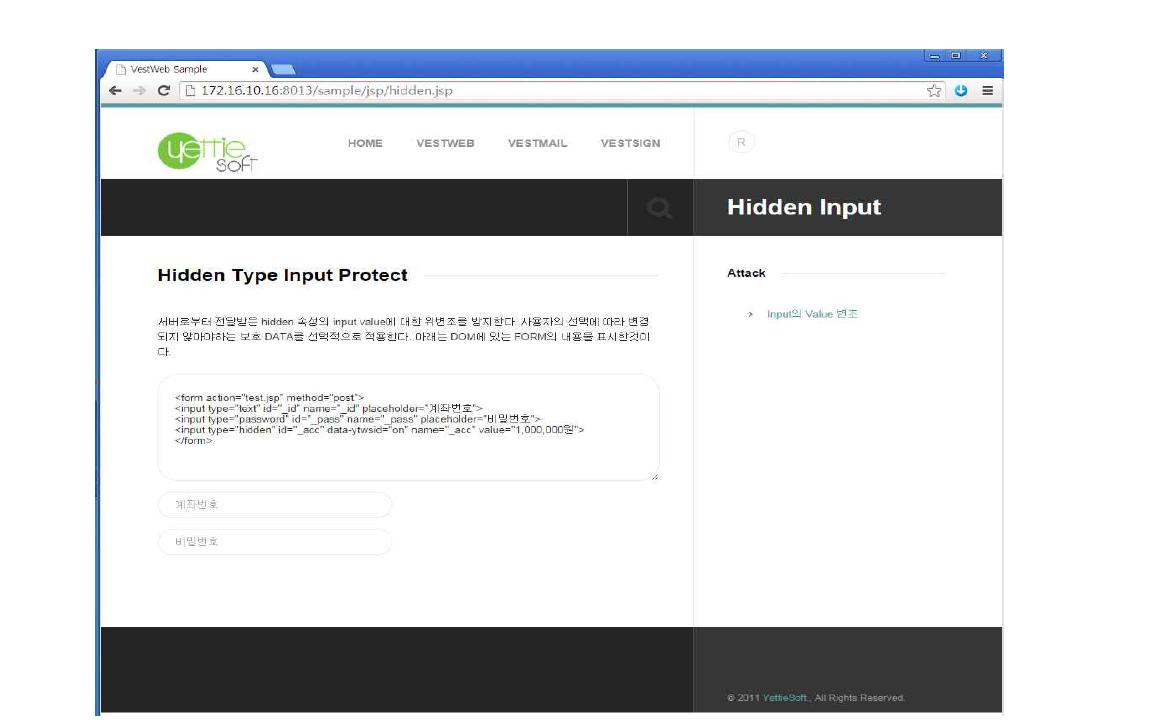
Task: Reload the hidden.jsp page
Action: [x=164, y=90]
